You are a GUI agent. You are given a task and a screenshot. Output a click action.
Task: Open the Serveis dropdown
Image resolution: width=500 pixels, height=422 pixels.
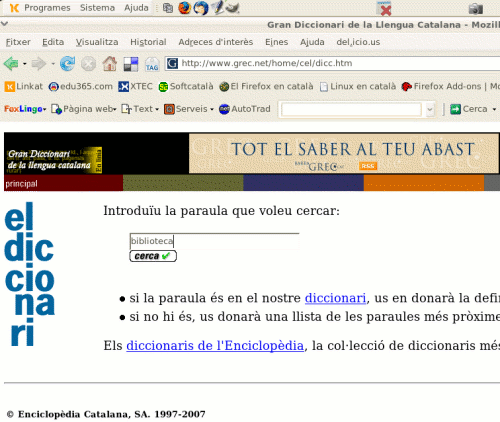click(189, 109)
